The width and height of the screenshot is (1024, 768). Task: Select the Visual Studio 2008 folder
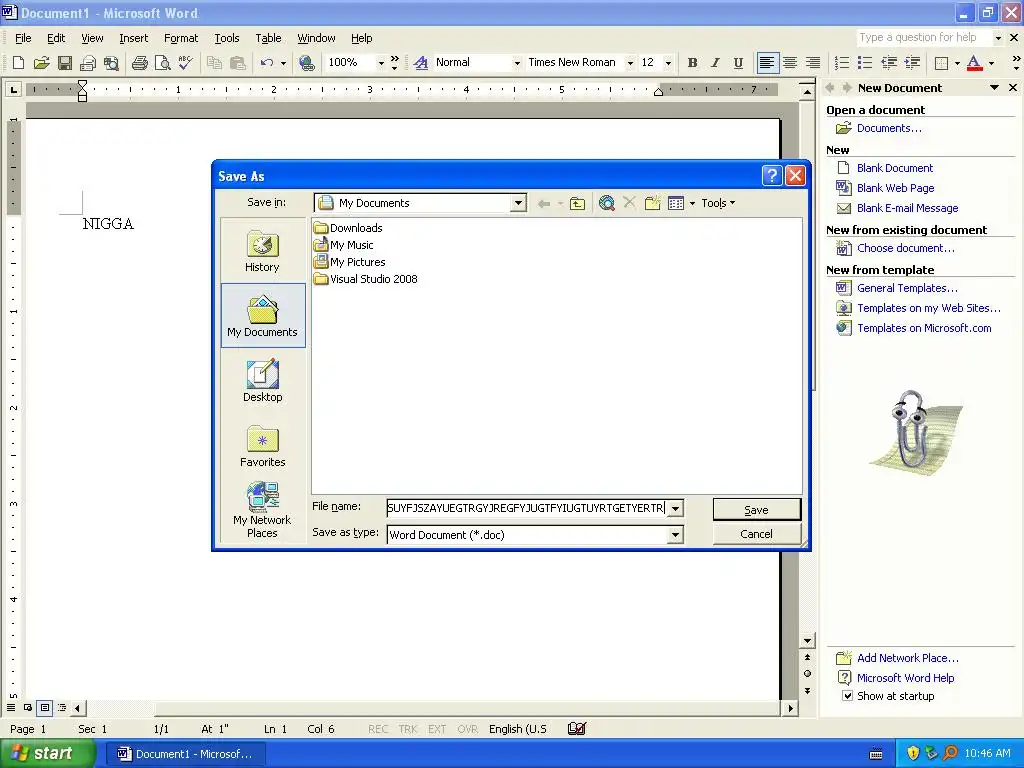[366, 279]
